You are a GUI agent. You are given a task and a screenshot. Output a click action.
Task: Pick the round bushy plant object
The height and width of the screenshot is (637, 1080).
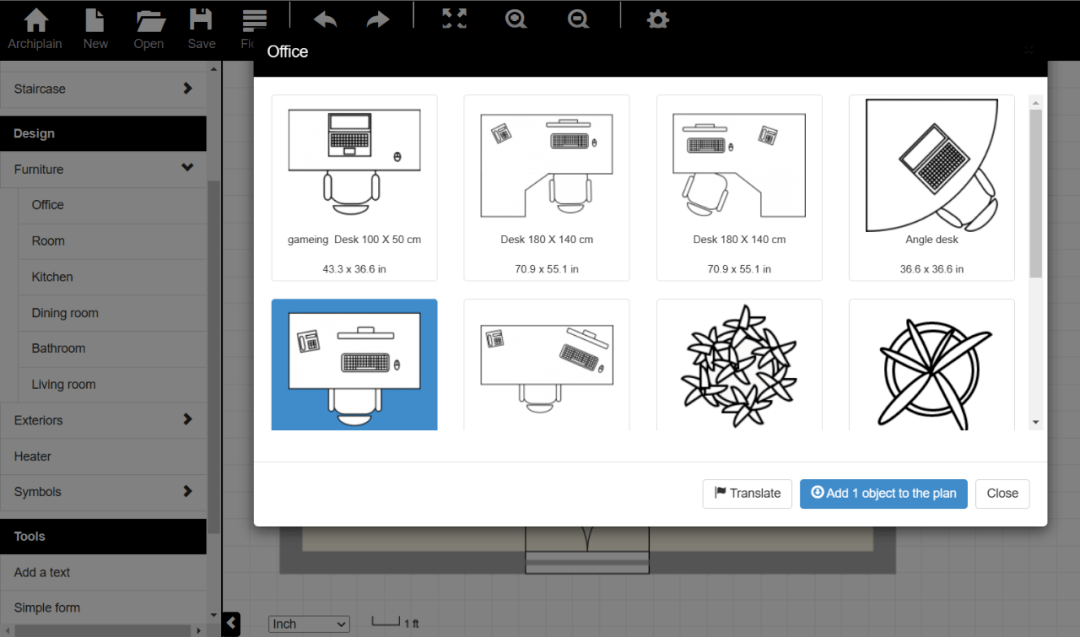tap(739, 365)
